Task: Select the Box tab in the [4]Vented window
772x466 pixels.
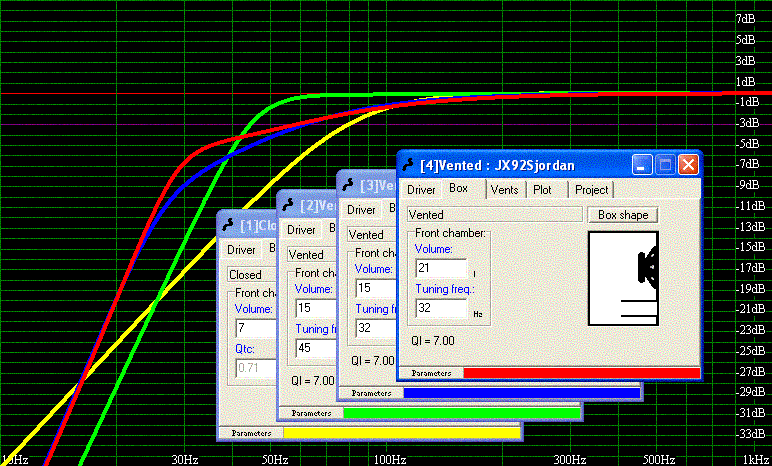Action: 458,189
